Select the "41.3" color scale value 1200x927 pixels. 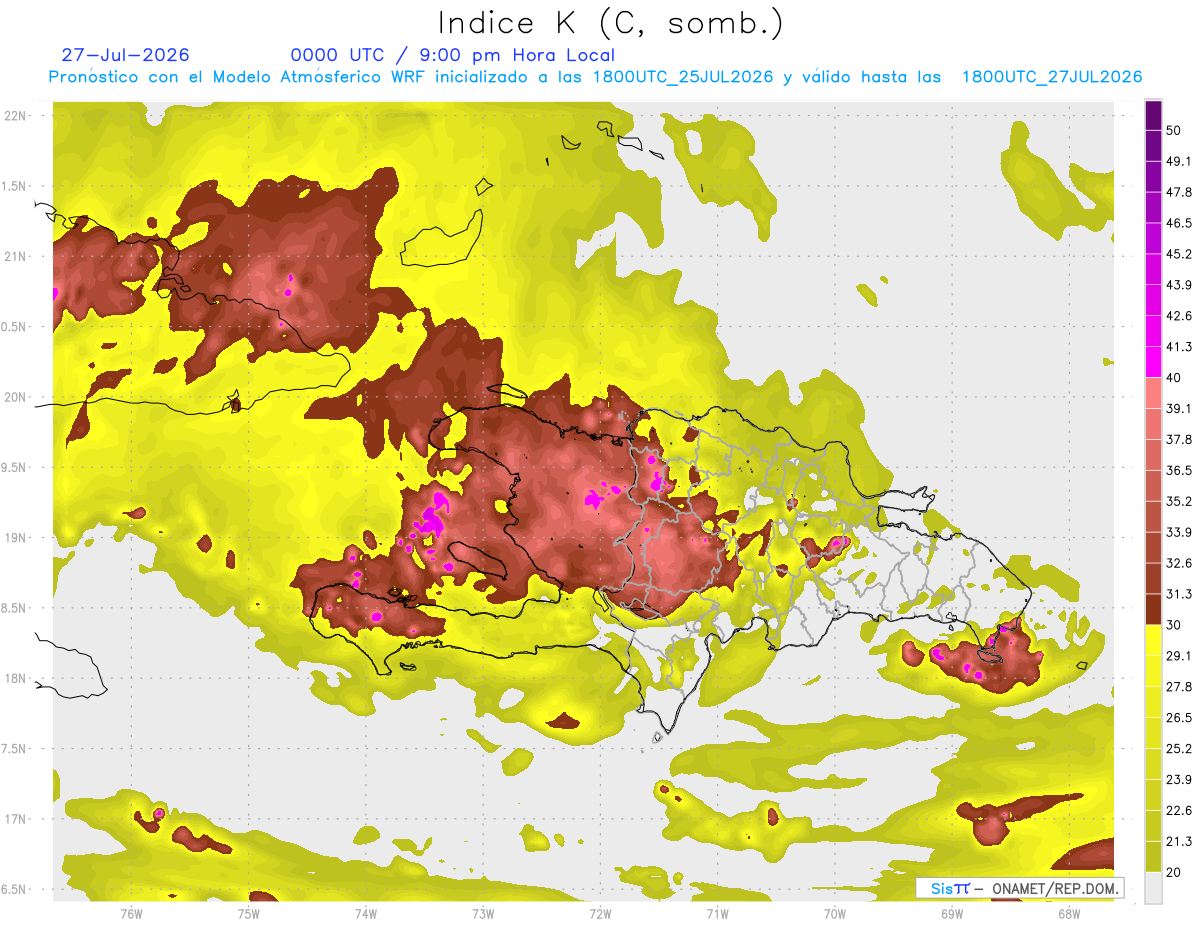click(x=1179, y=347)
